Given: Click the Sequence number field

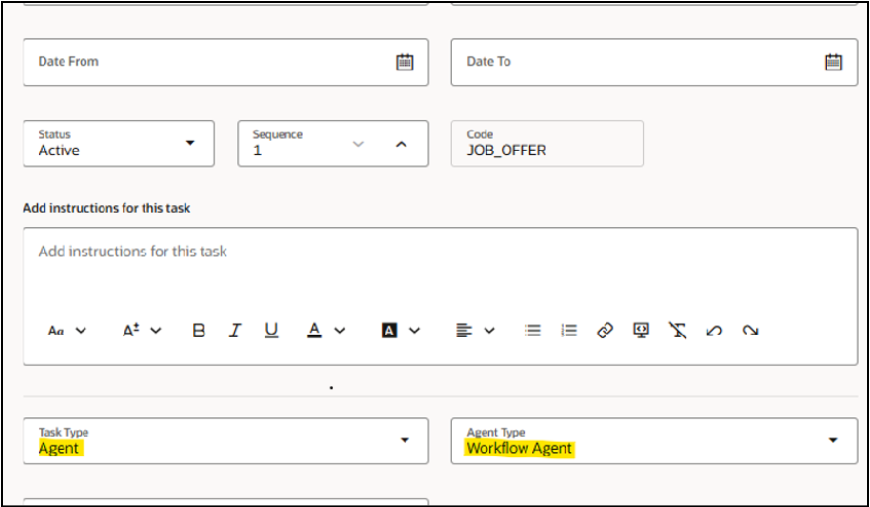Looking at the screenshot, I should (333, 144).
